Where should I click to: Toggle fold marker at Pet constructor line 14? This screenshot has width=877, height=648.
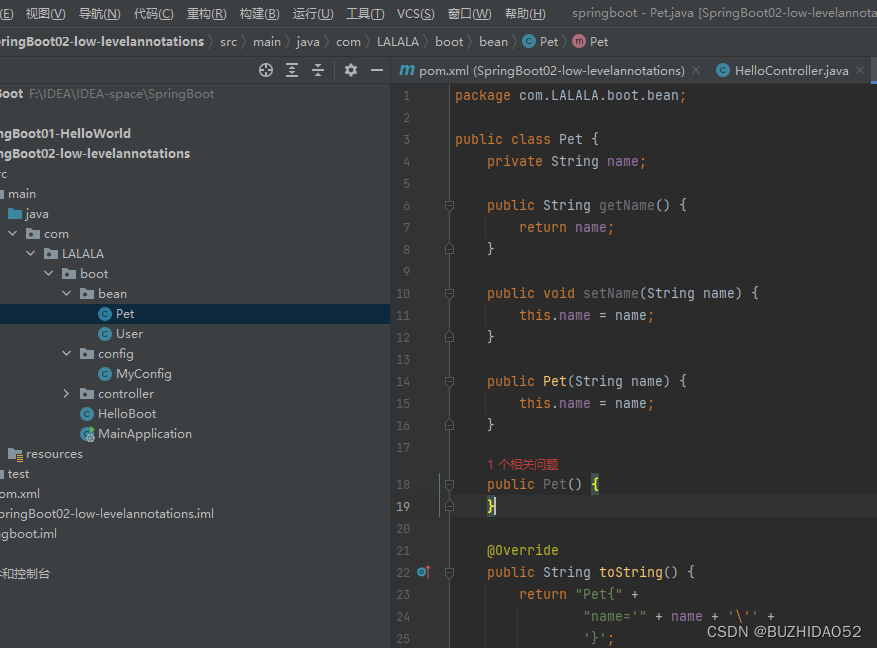(x=449, y=381)
